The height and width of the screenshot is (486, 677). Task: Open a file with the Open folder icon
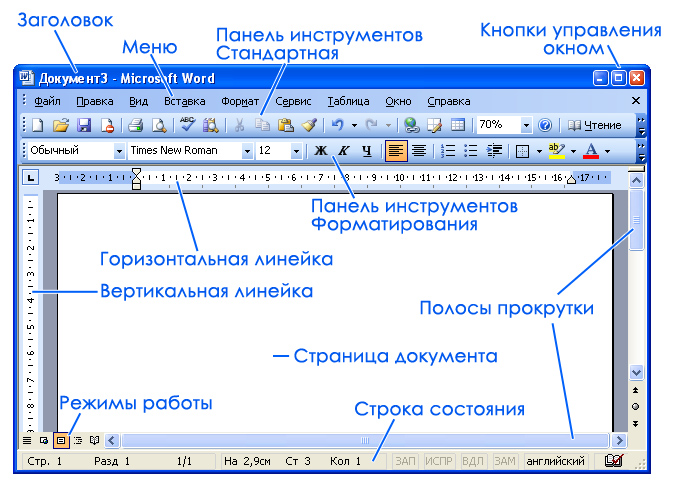click(x=61, y=126)
